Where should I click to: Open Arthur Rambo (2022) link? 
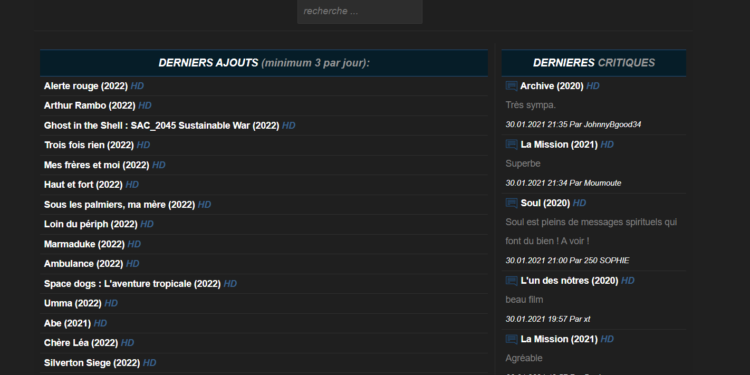[x=89, y=106]
